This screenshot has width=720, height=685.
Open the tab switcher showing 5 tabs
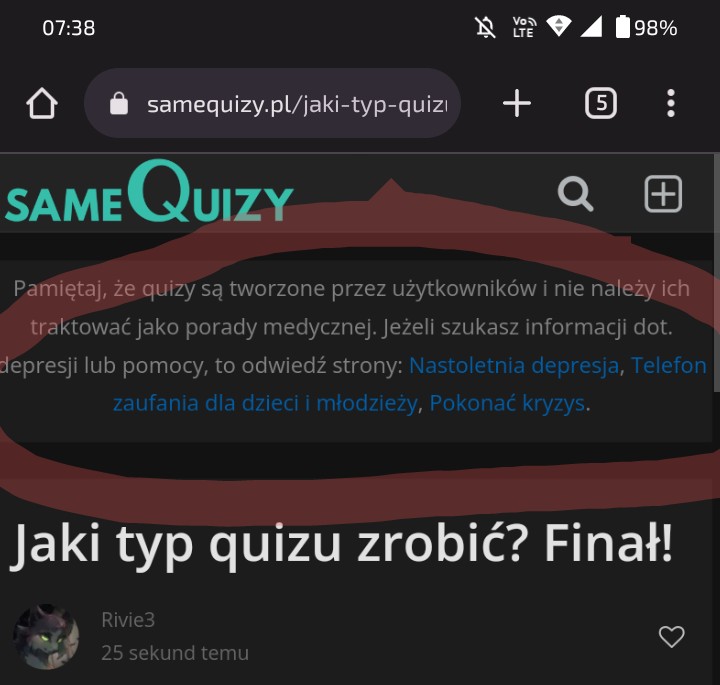tap(601, 103)
